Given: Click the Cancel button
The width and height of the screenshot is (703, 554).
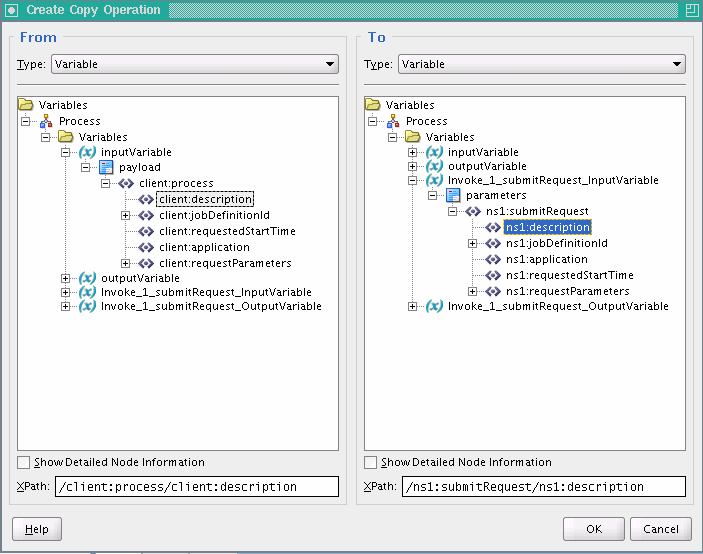Looking at the screenshot, I should click(661, 529).
